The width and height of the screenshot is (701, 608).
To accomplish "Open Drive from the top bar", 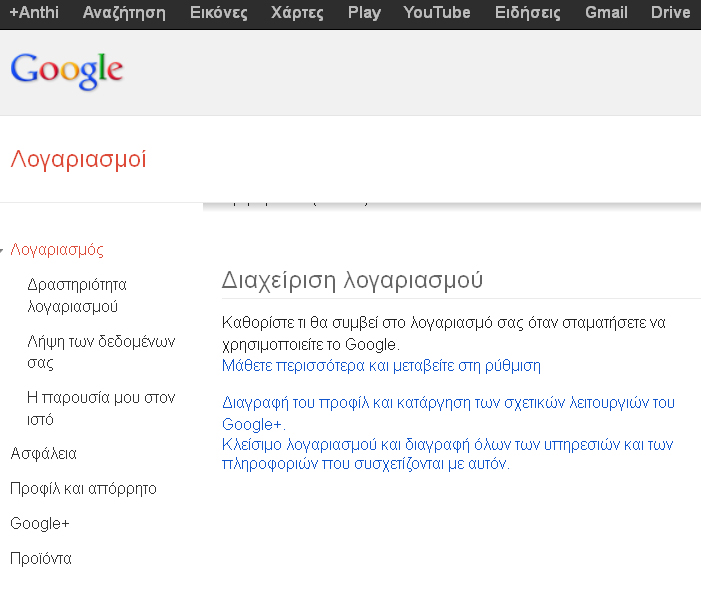I will (670, 13).
